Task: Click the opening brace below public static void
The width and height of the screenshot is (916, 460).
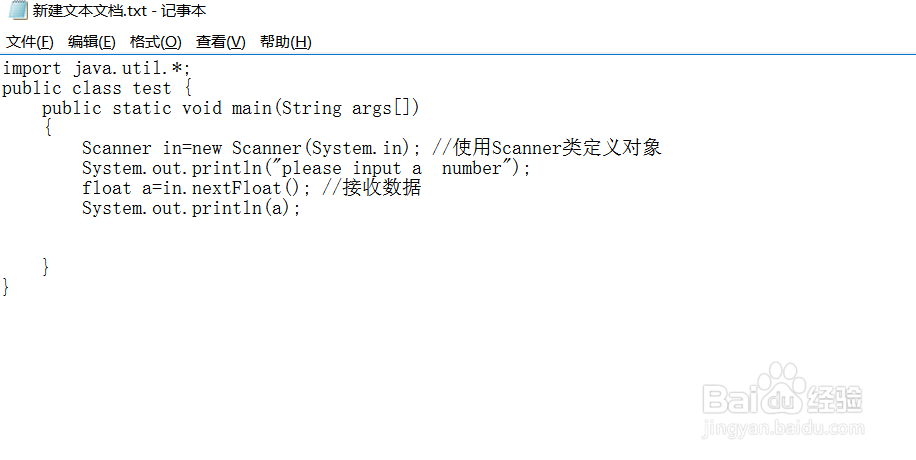Action: 47,128
